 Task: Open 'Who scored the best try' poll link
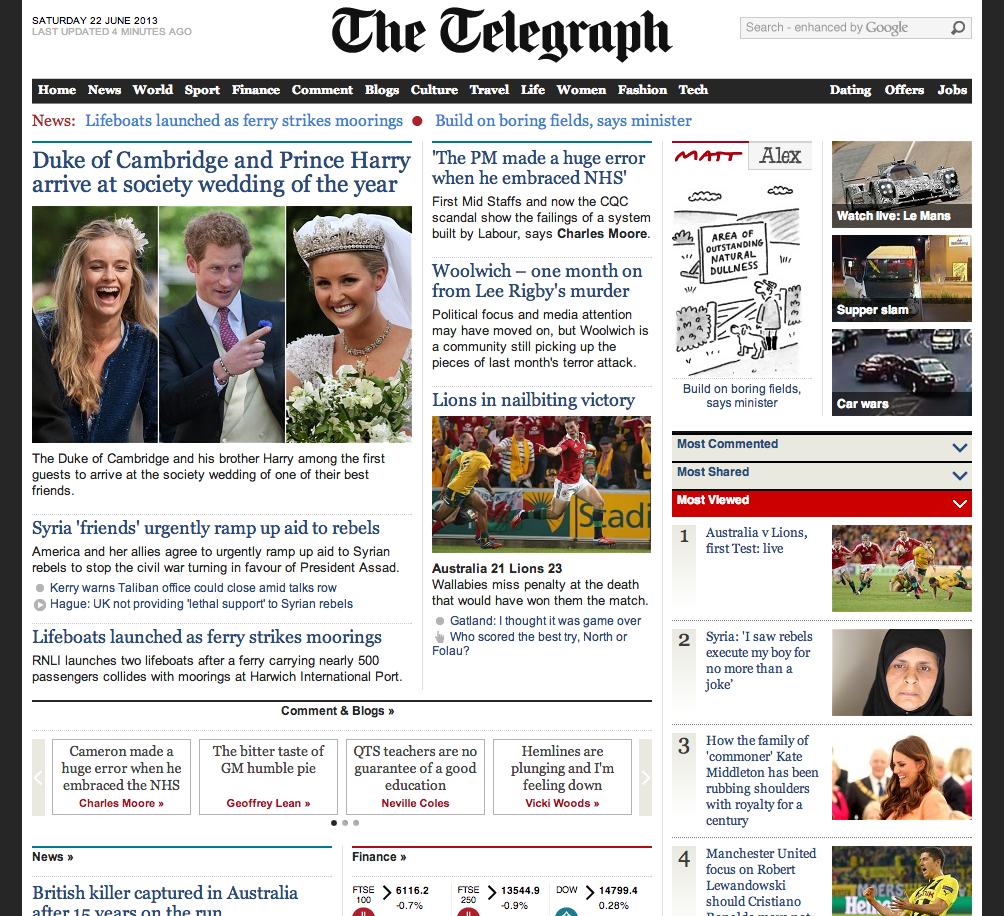(x=530, y=644)
